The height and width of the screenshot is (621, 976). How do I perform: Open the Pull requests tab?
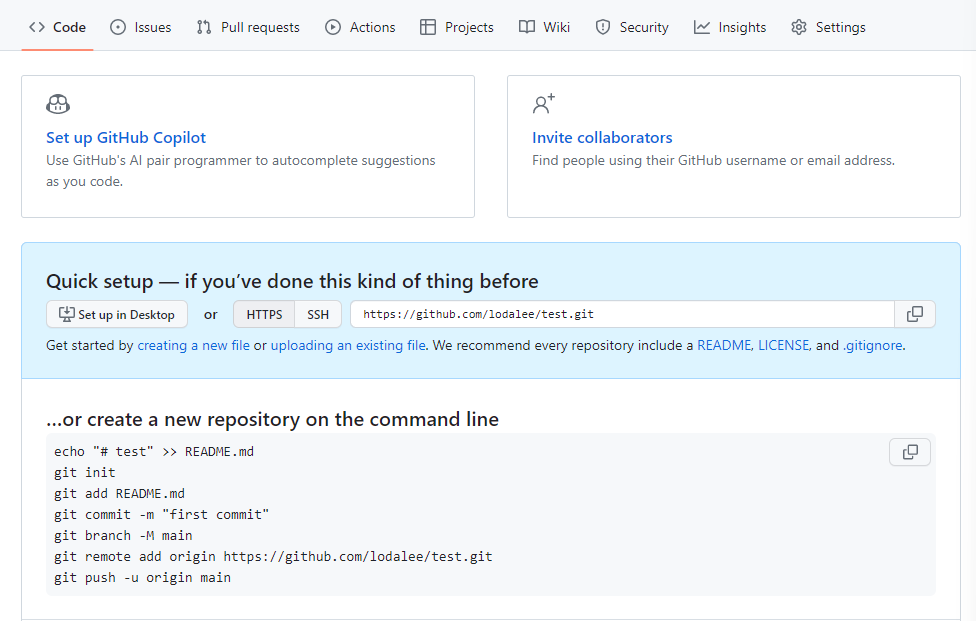248,27
